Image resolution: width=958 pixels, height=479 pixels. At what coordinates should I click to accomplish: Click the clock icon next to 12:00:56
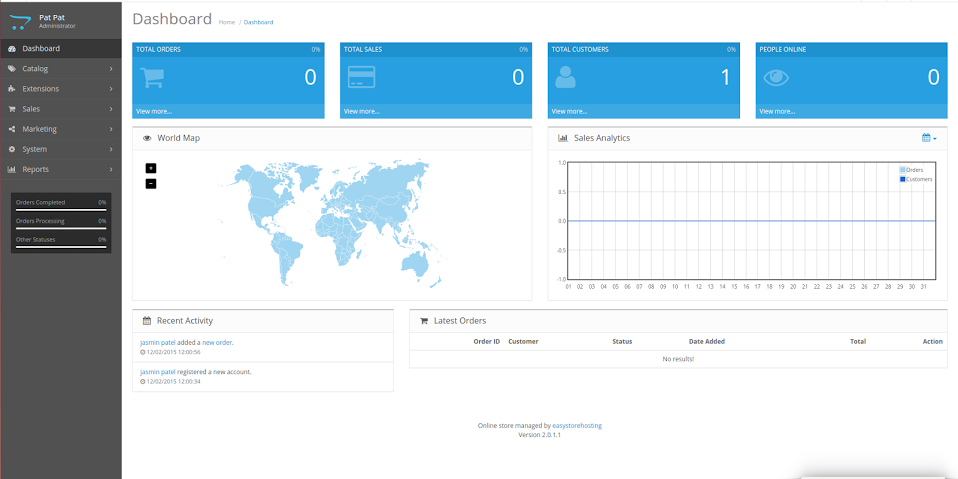(142, 353)
